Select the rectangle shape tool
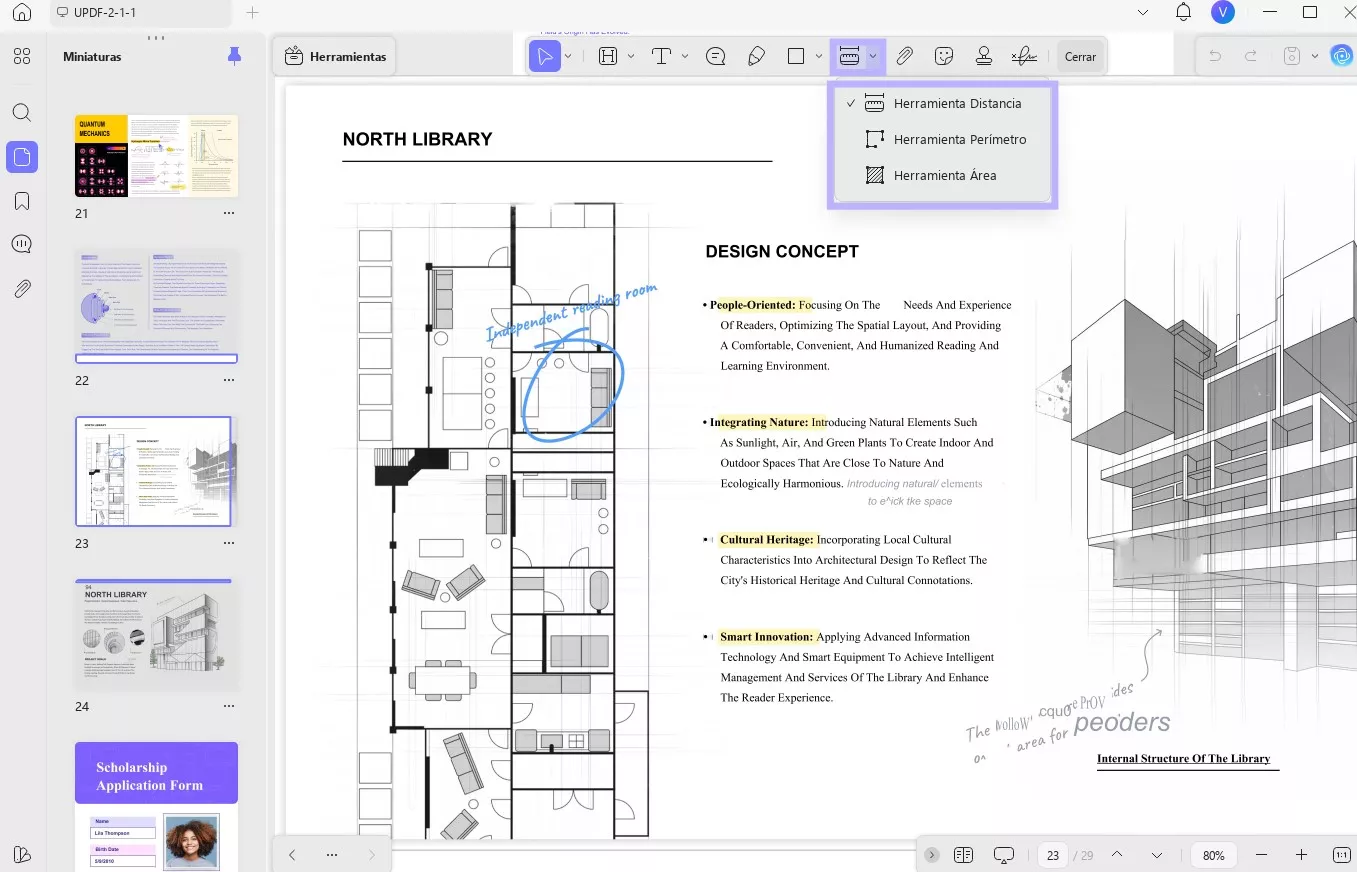Screen dimensions: 1357x872 (x=796, y=57)
